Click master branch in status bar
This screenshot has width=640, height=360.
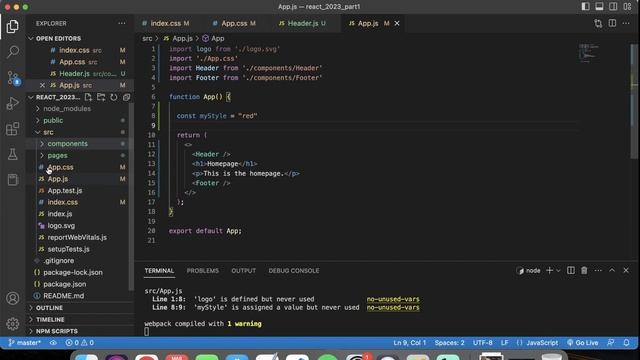tap(24, 343)
